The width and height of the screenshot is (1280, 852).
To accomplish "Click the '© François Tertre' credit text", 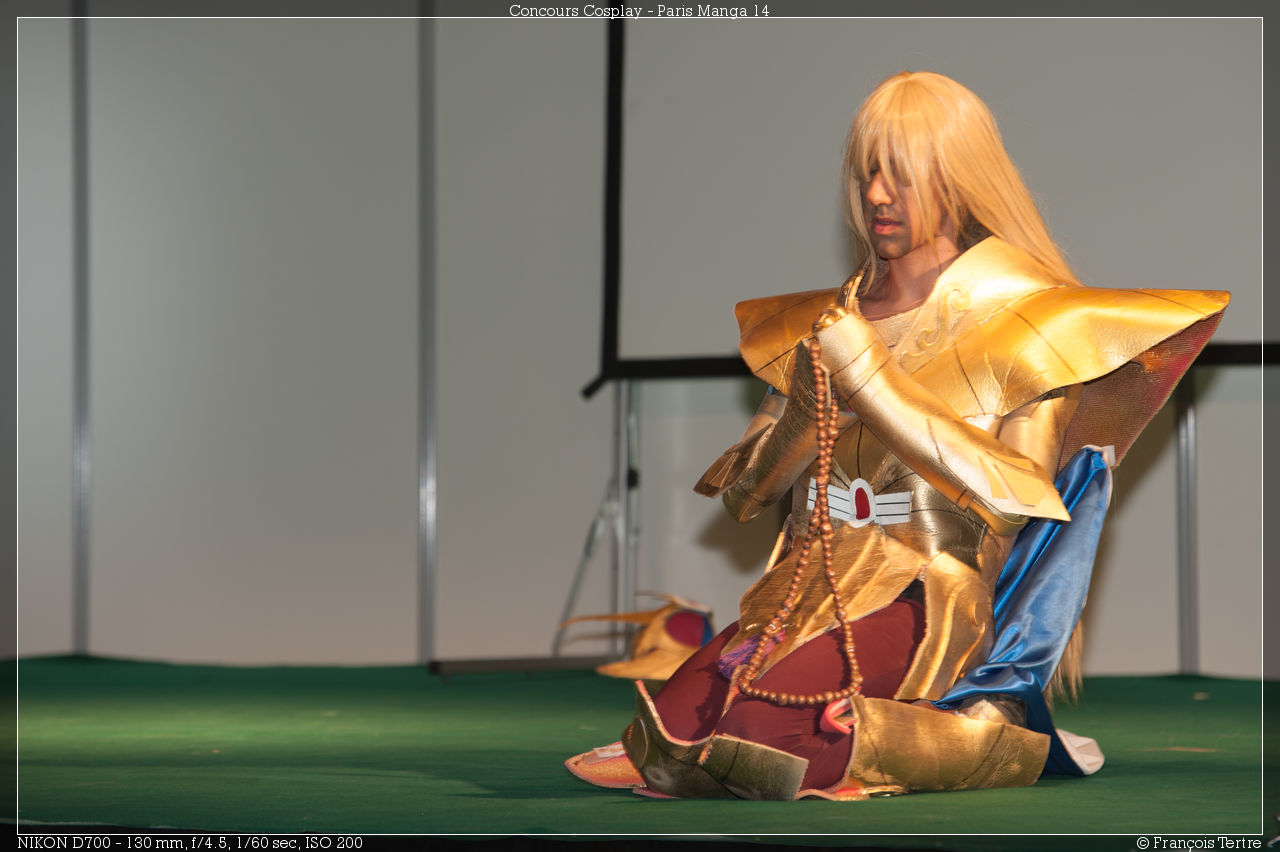I will 1199,843.
